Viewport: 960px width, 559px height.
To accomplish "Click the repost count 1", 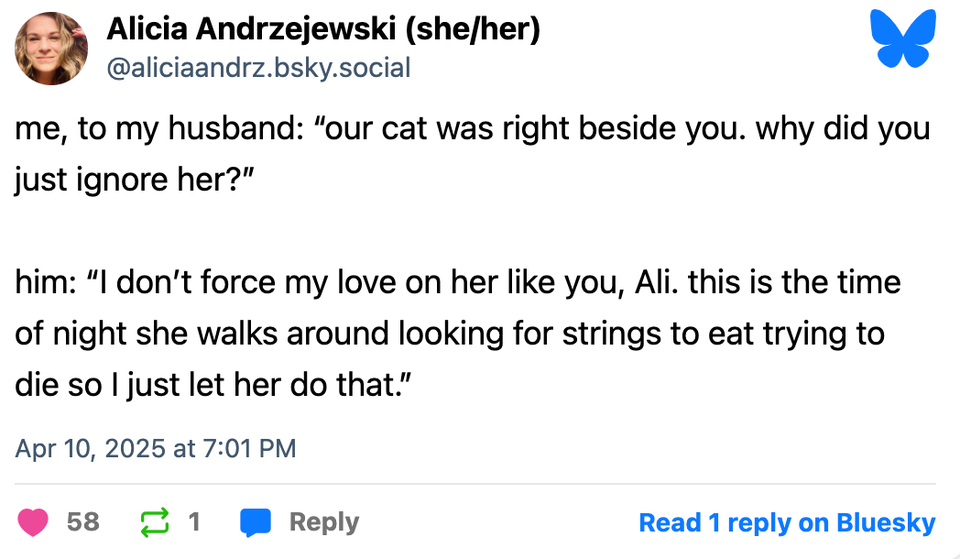I will pos(194,522).
